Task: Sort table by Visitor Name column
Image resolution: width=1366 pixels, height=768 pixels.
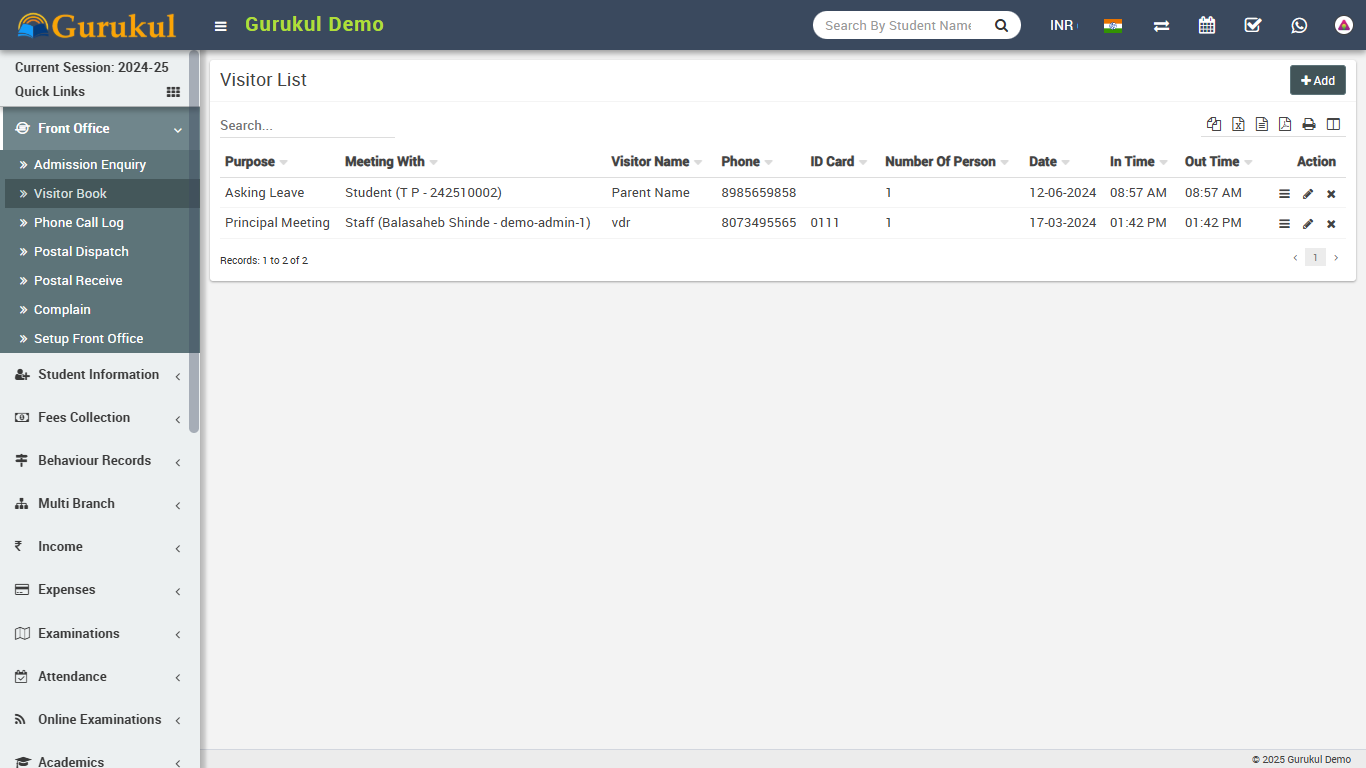Action: tap(650, 162)
